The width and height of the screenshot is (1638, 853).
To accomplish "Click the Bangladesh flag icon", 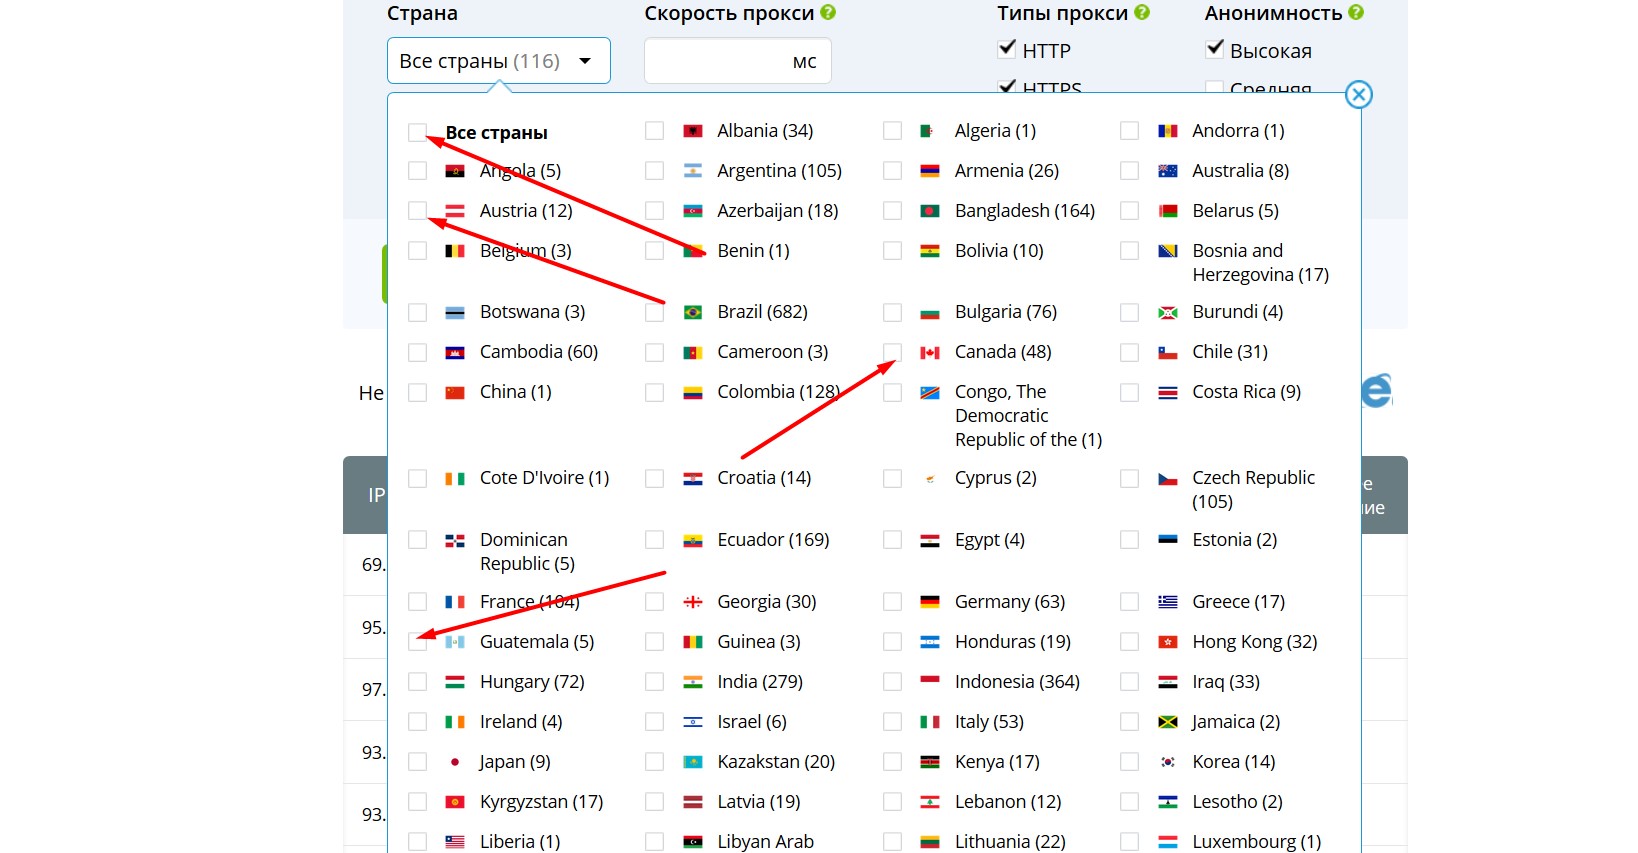I will tap(930, 211).
